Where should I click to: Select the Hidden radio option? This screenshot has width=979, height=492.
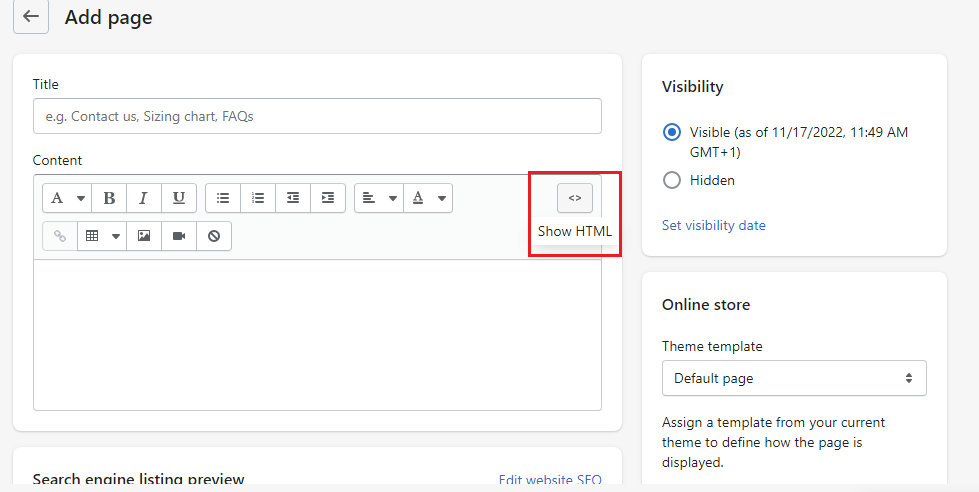pos(672,181)
